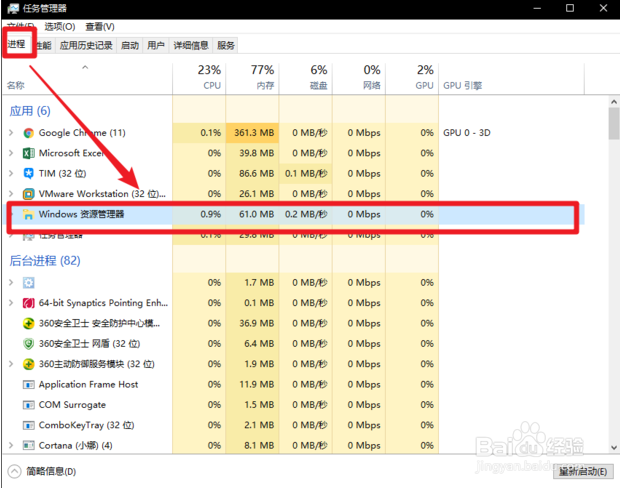Switch to the 详细信息 tab
Screen dimensions: 620x488
[191, 45]
